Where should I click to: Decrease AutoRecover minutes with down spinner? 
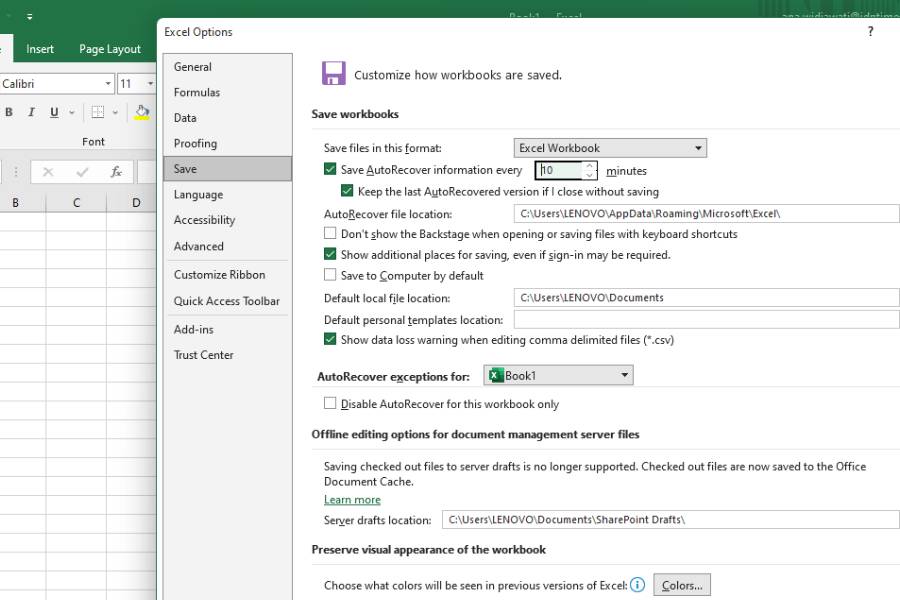tap(589, 175)
